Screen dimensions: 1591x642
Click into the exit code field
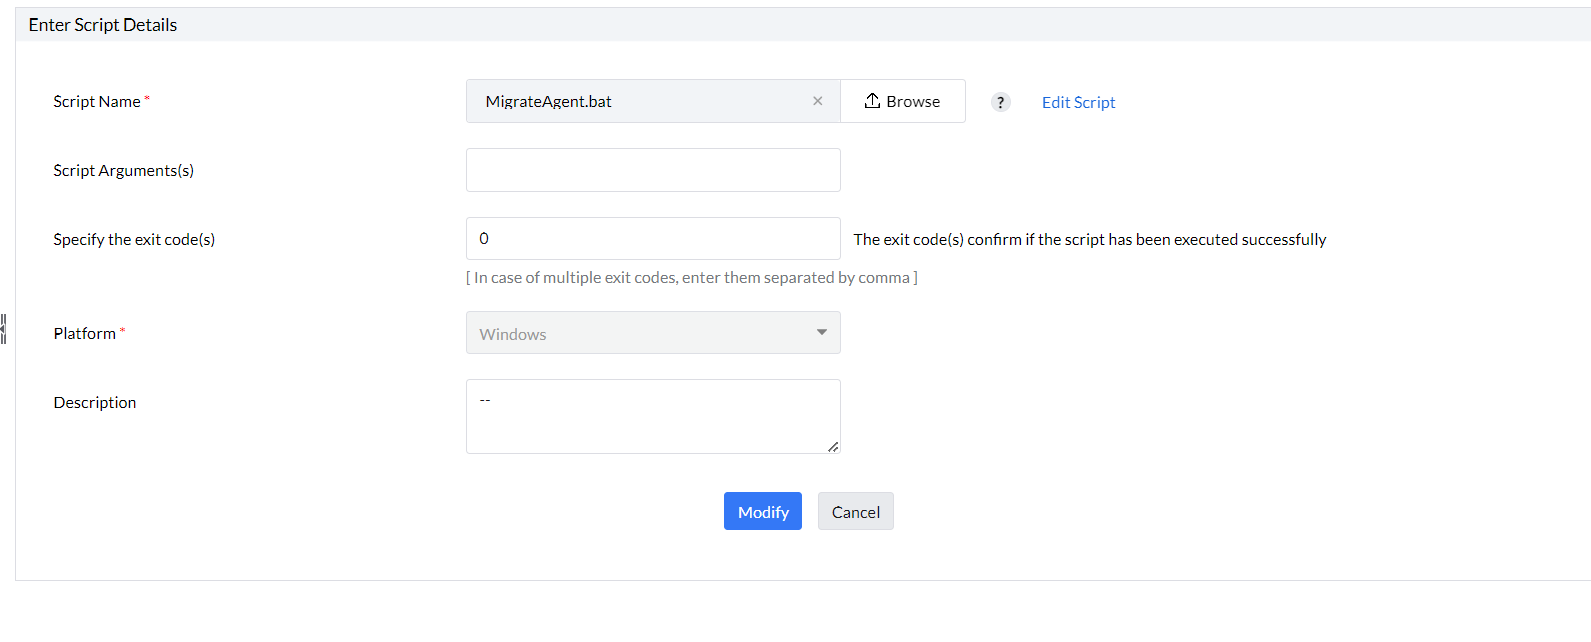(652, 239)
